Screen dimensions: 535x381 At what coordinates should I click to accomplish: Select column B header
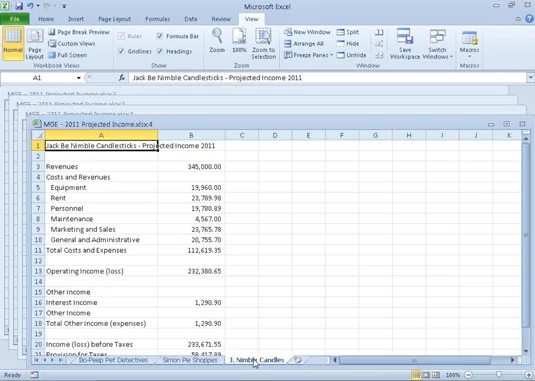(x=191, y=135)
